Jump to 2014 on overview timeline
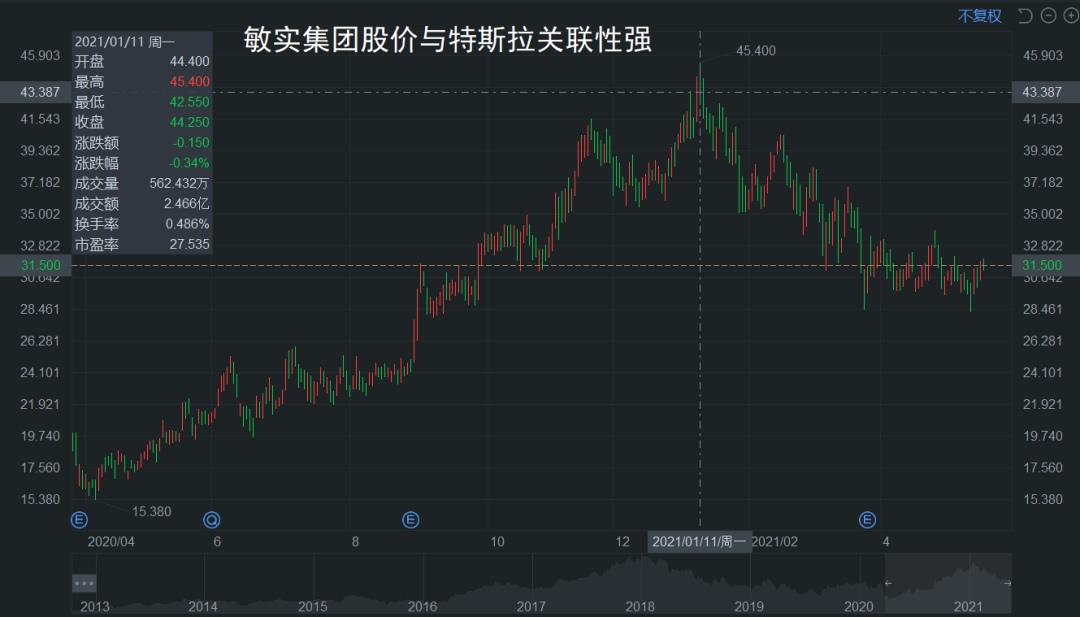 202,607
